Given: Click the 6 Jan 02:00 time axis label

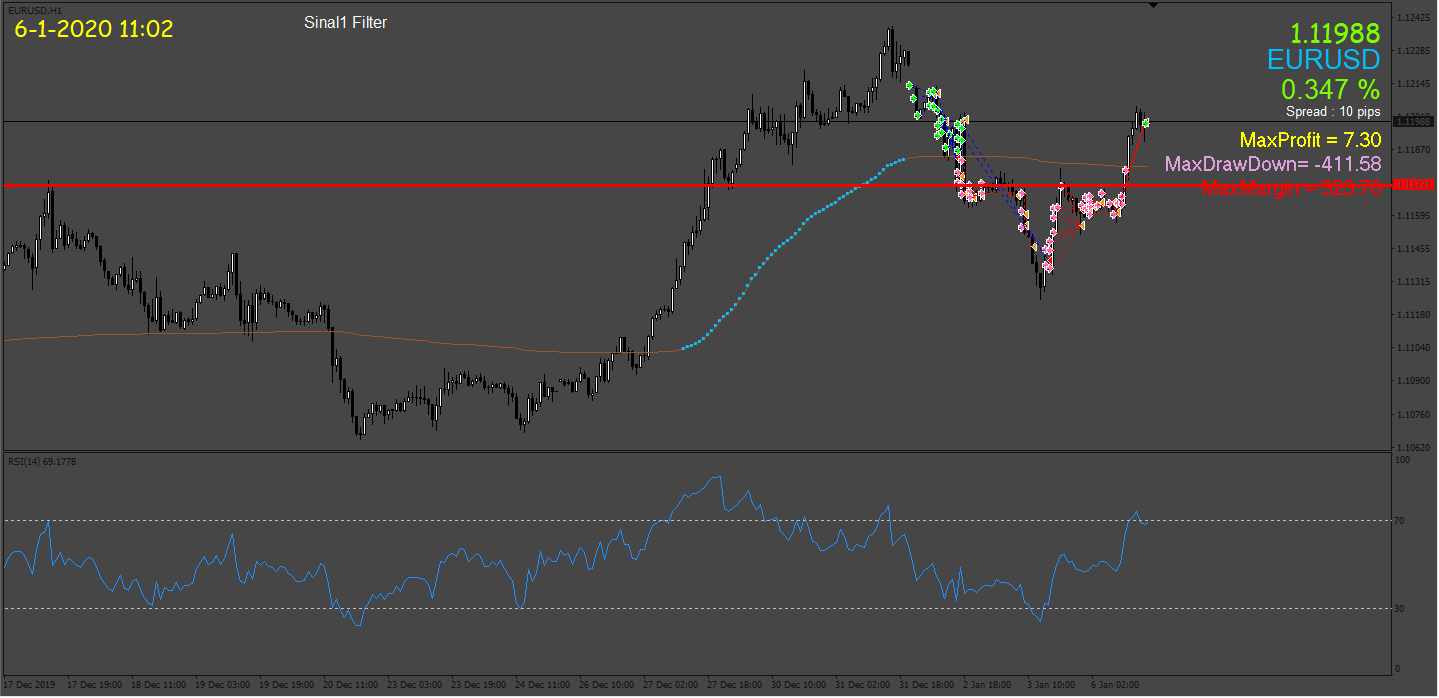Looking at the screenshot, I should 1115,686.
